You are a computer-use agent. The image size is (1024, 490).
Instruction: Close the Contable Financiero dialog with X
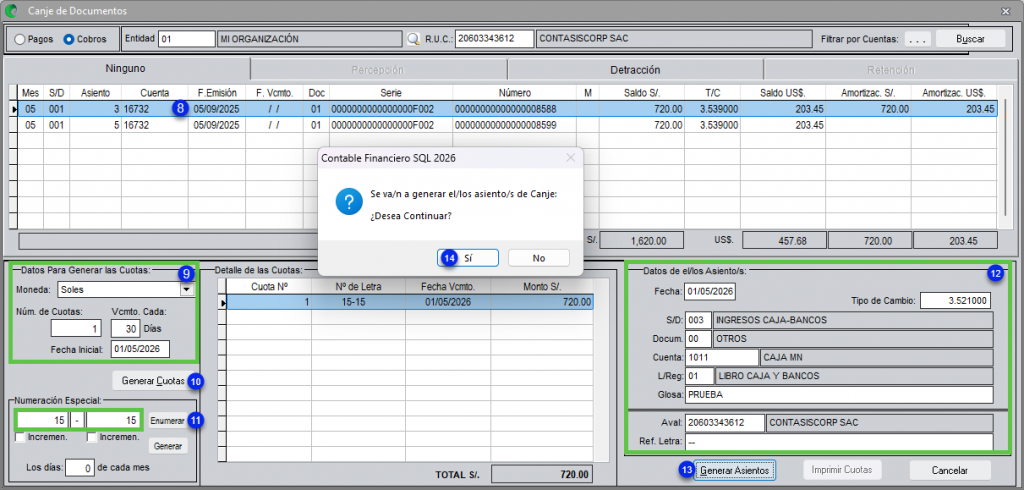570,157
